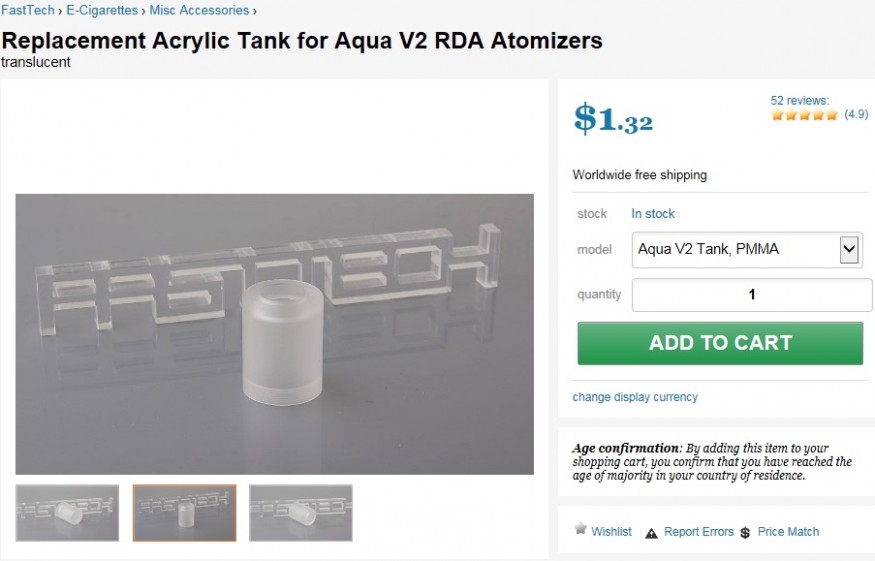The width and height of the screenshot is (875, 561).
Task: Open the change display currency link
Action: coord(635,397)
